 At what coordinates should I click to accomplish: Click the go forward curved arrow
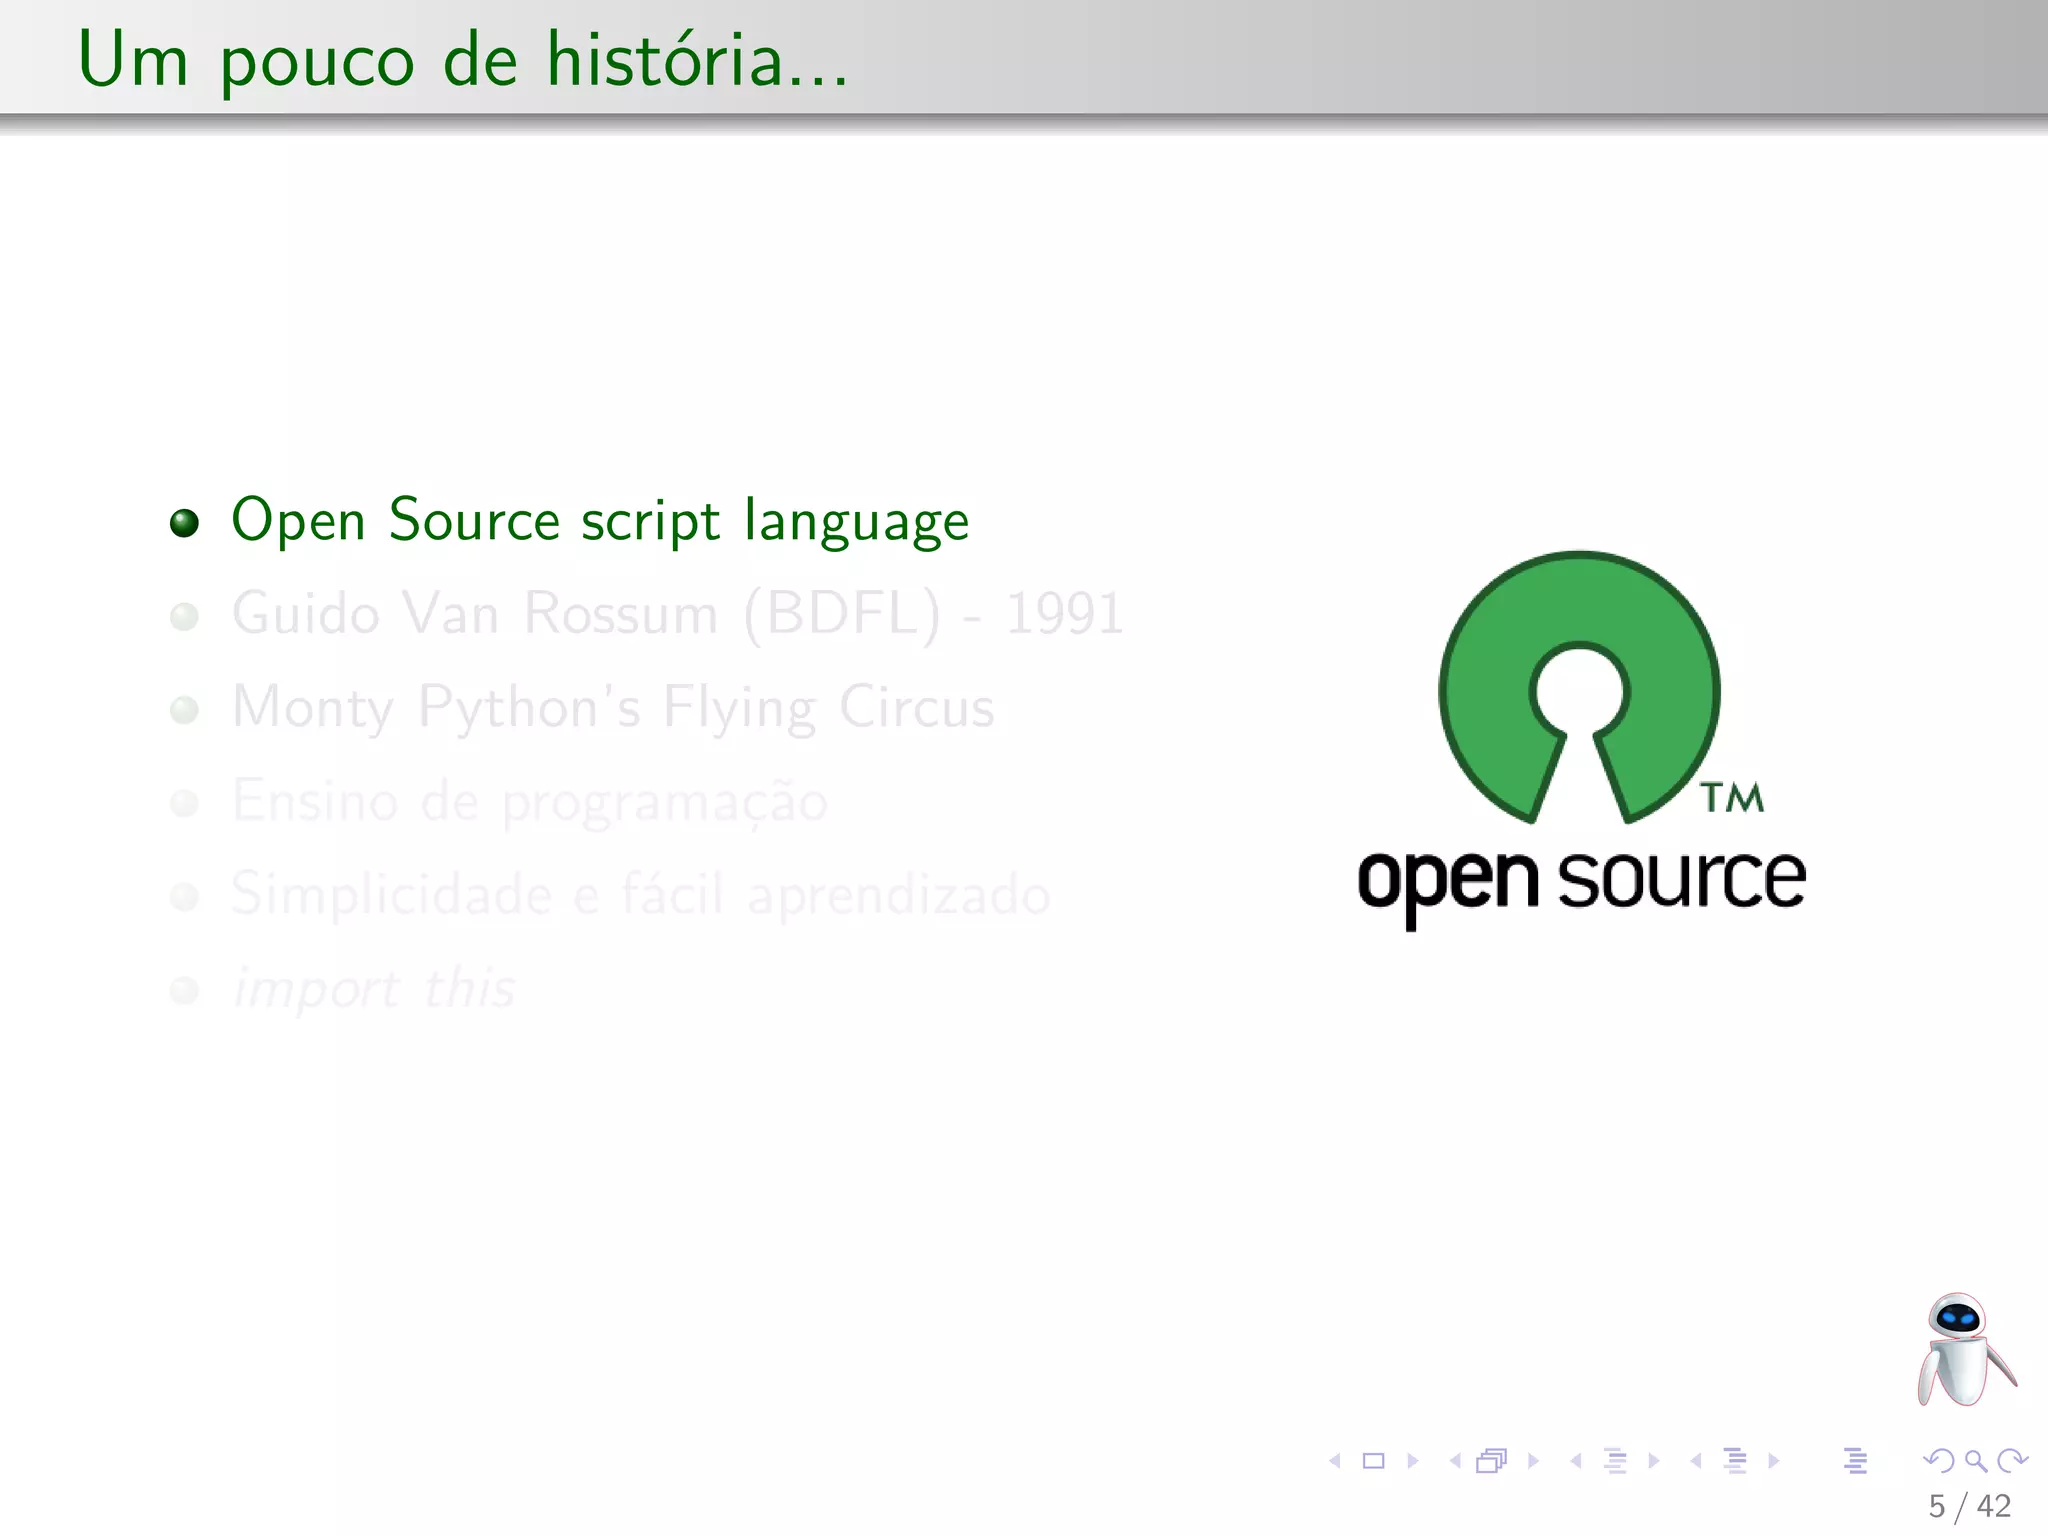[2012, 1461]
